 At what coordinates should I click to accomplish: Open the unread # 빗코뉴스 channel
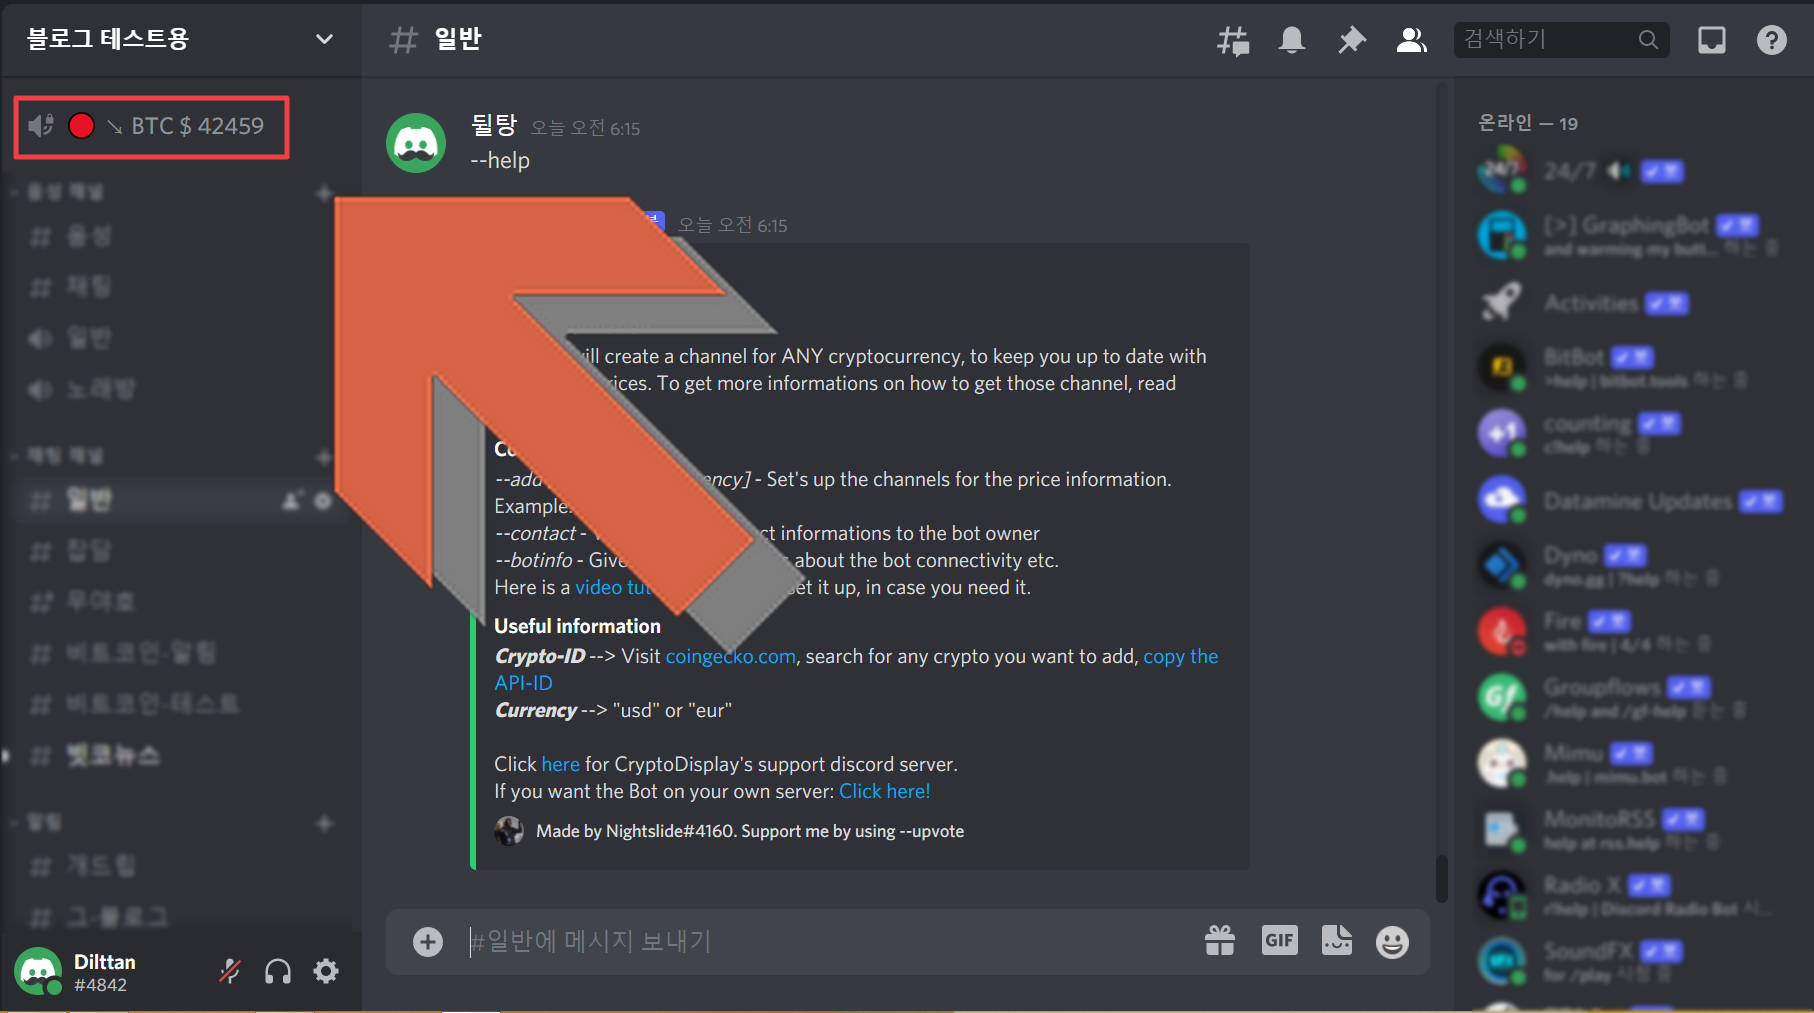(178, 756)
